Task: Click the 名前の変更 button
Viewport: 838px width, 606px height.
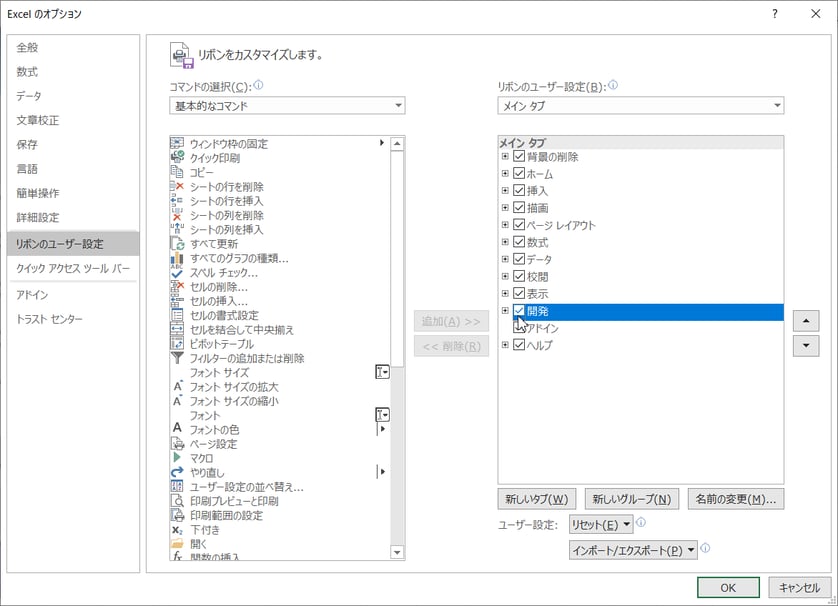Action: click(736, 499)
